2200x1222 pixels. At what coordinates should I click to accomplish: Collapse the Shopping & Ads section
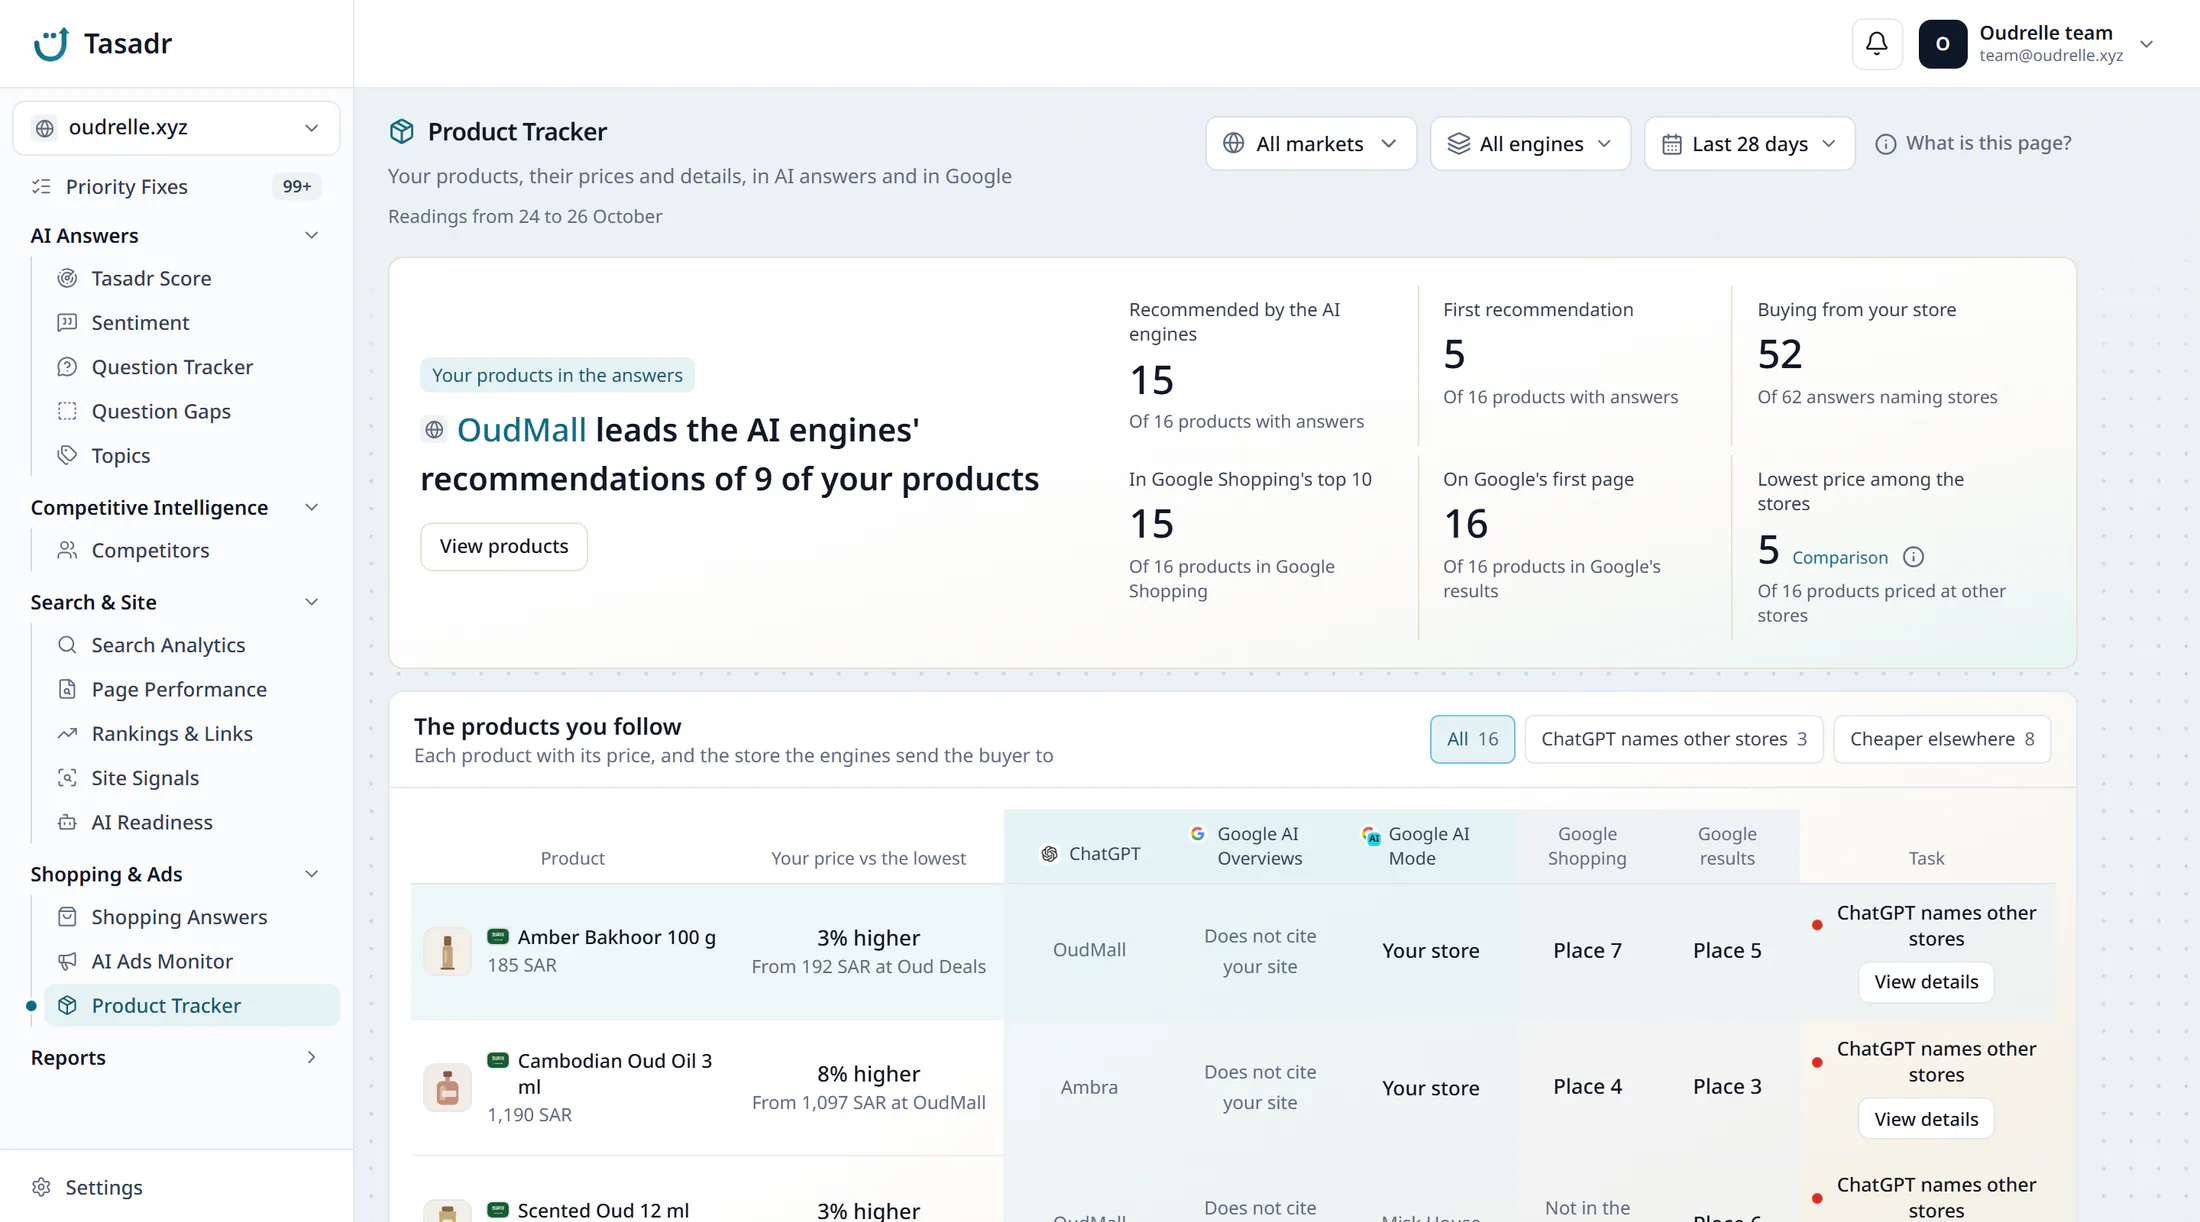point(311,874)
